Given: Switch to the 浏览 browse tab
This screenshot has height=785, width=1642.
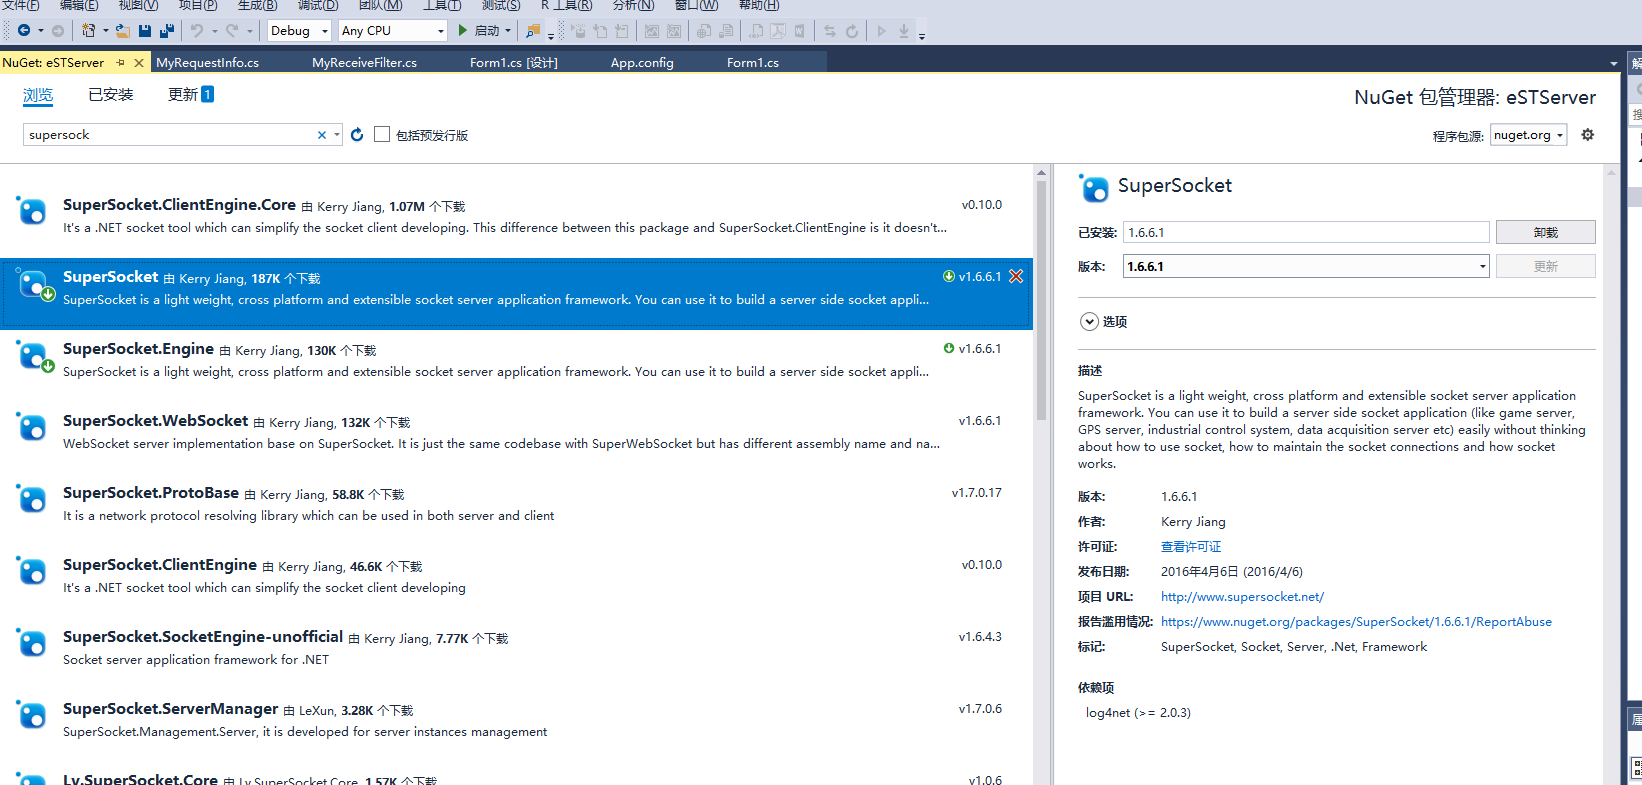Looking at the screenshot, I should (x=38, y=95).
